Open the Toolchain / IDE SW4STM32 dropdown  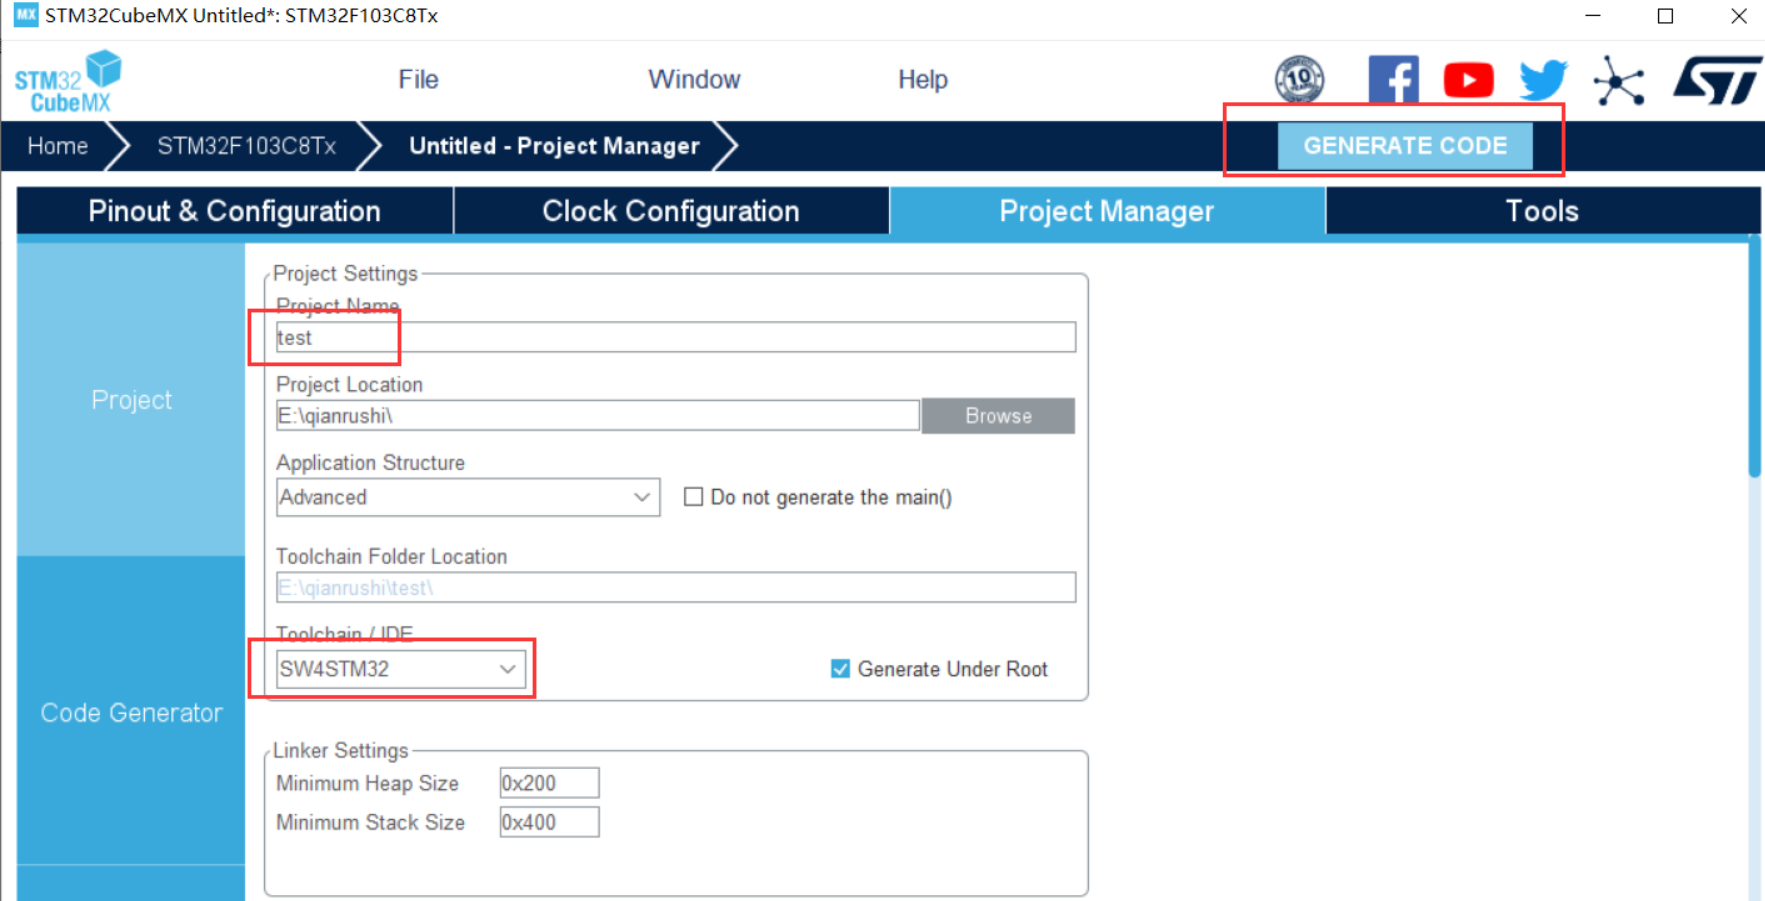400,669
